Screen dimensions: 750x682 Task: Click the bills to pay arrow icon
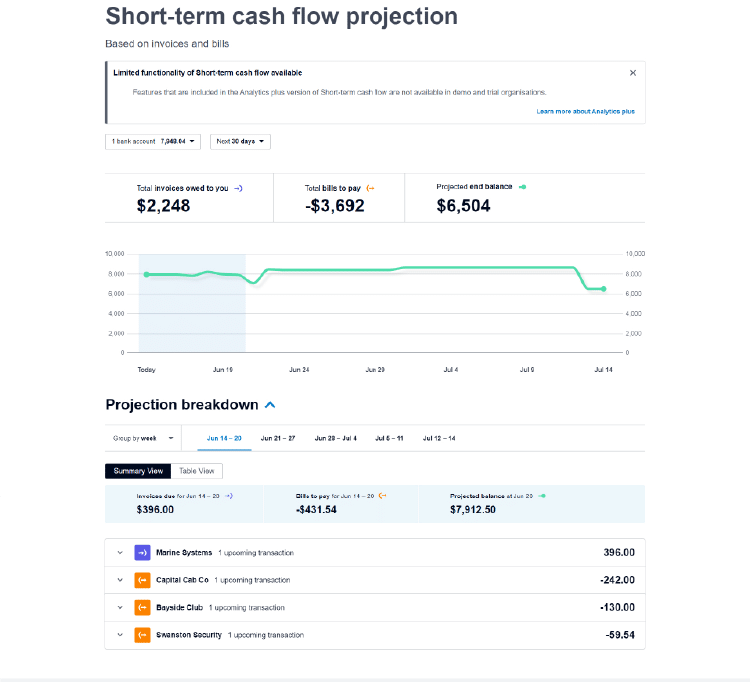click(371, 188)
